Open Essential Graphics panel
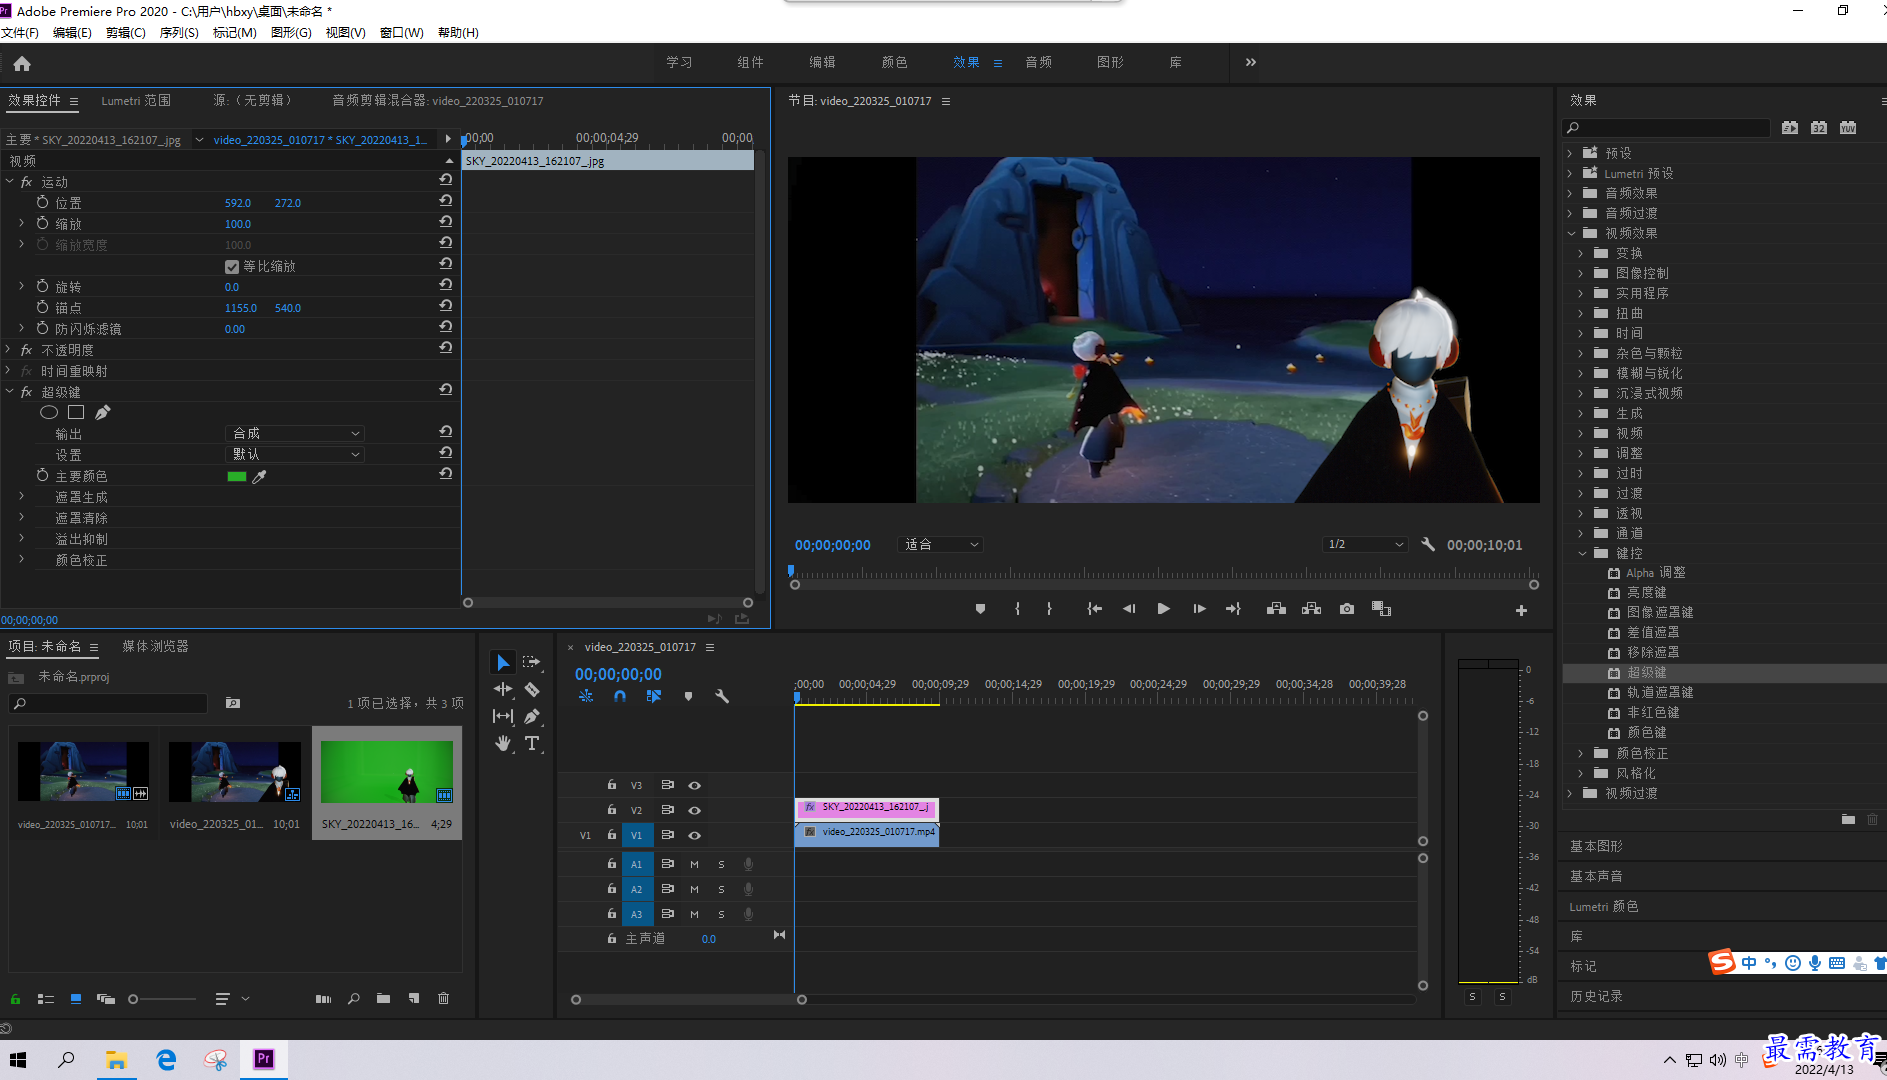The image size is (1887, 1080). (1596, 846)
